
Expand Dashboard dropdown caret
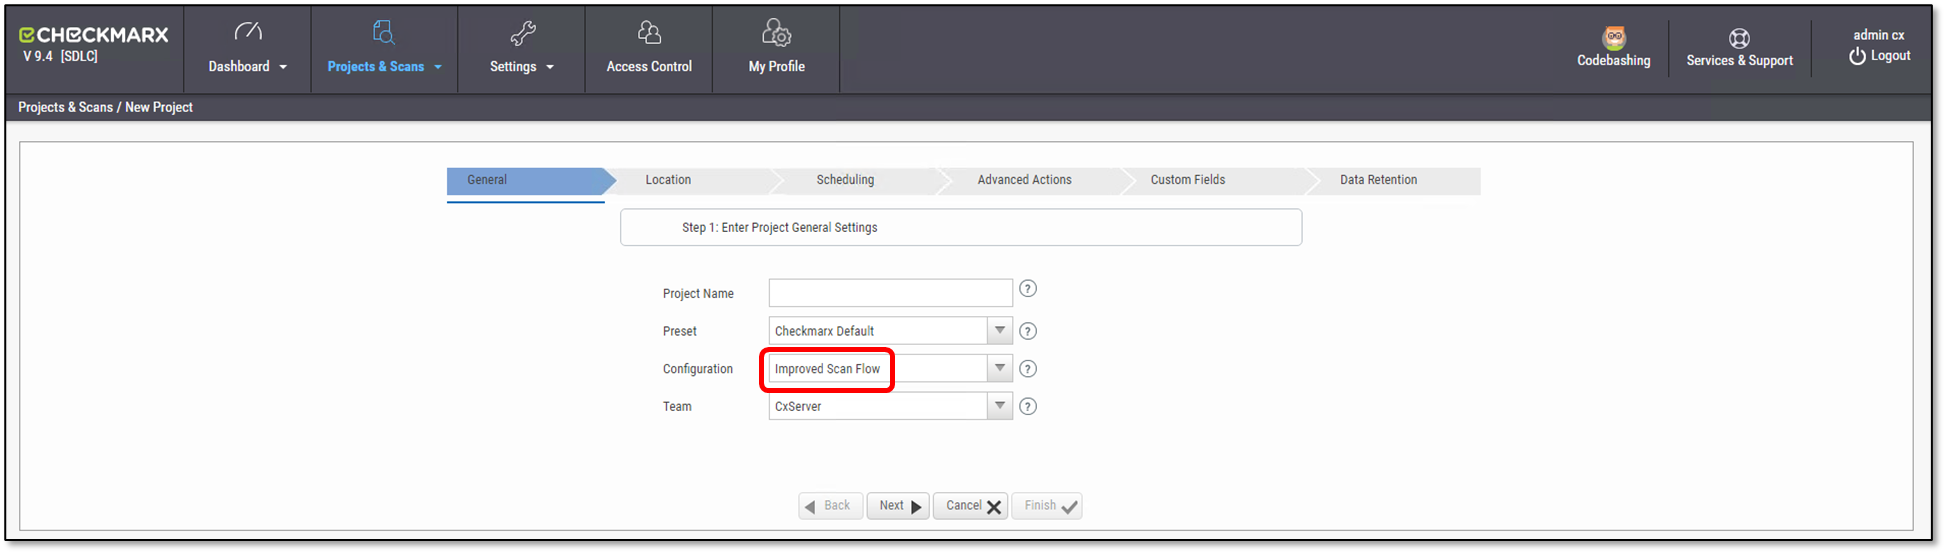tap(283, 67)
